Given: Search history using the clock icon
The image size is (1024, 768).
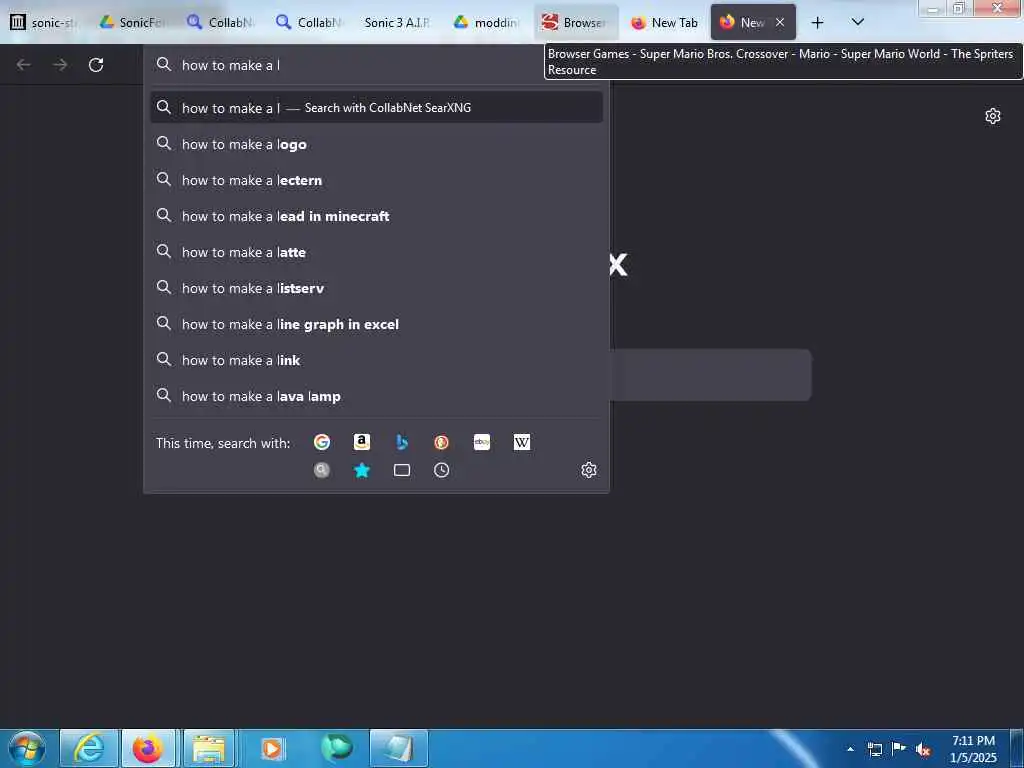Looking at the screenshot, I should 441,470.
